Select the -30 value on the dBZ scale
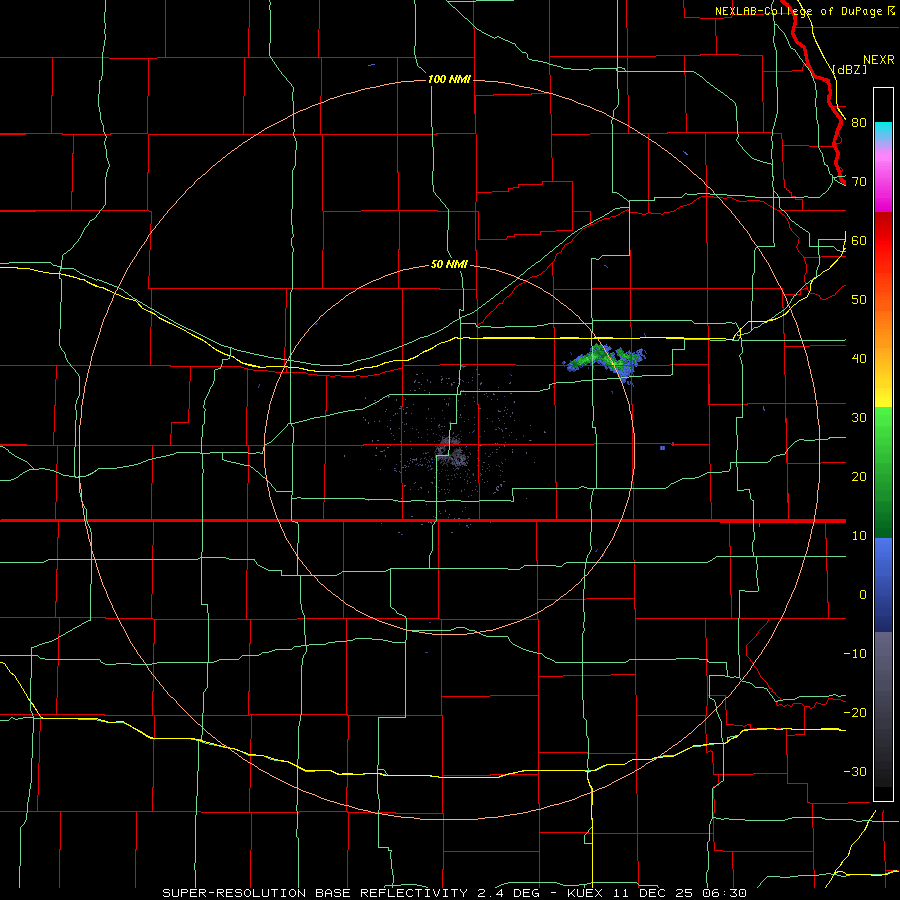The height and width of the screenshot is (900, 900). 855,772
